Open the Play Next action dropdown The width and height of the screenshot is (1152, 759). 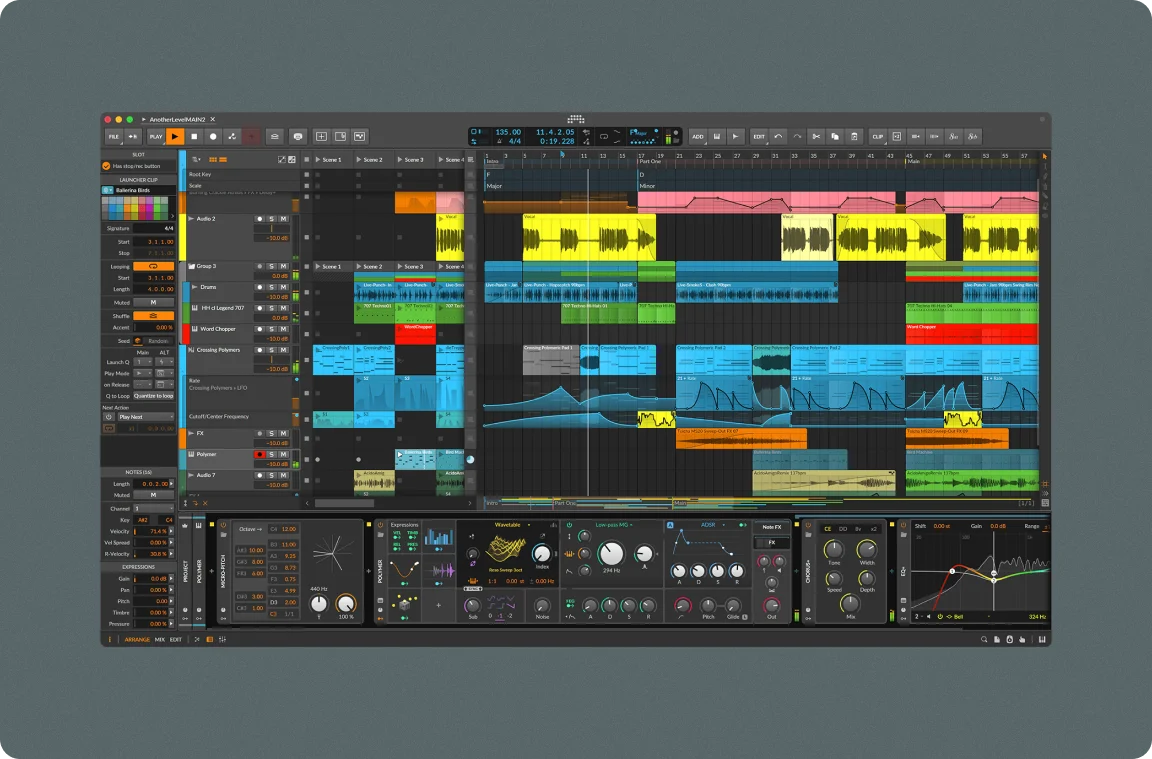(145, 417)
